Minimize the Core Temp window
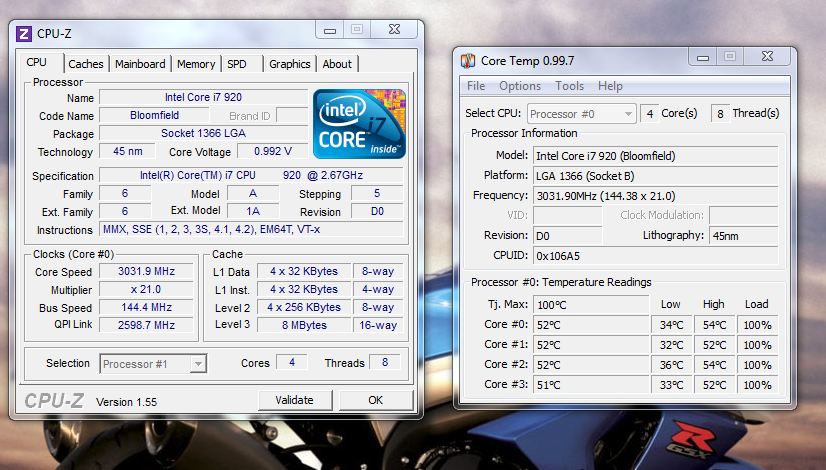The image size is (826, 470). click(x=703, y=57)
